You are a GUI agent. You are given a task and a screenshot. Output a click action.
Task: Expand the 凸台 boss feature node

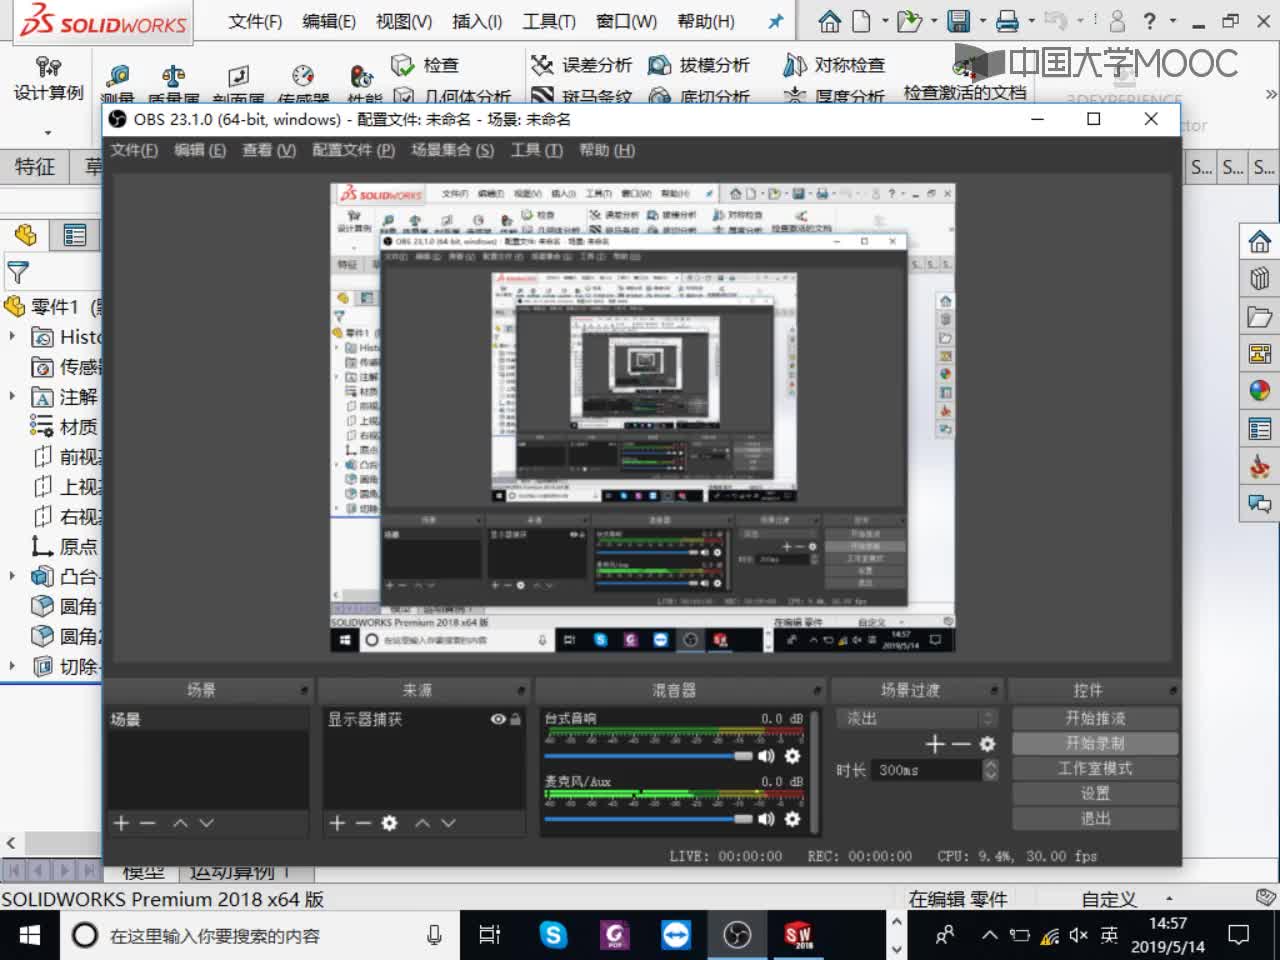pyautogui.click(x=12, y=576)
